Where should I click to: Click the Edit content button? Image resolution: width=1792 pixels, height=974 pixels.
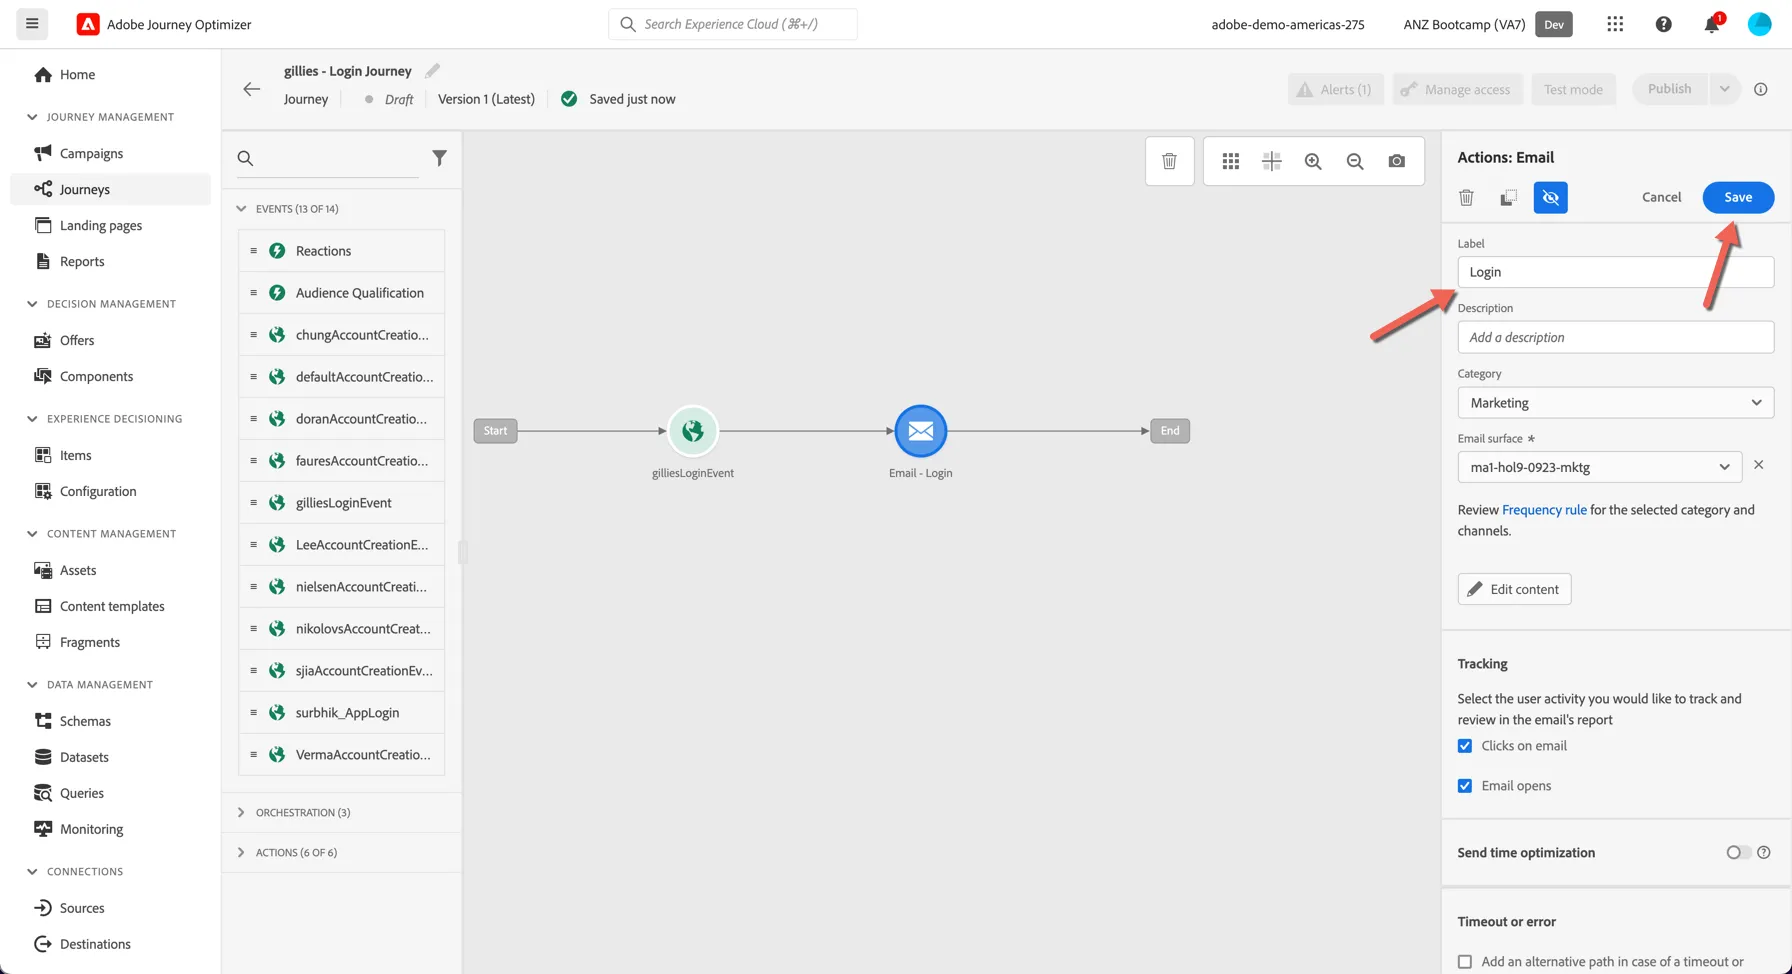tap(1514, 589)
